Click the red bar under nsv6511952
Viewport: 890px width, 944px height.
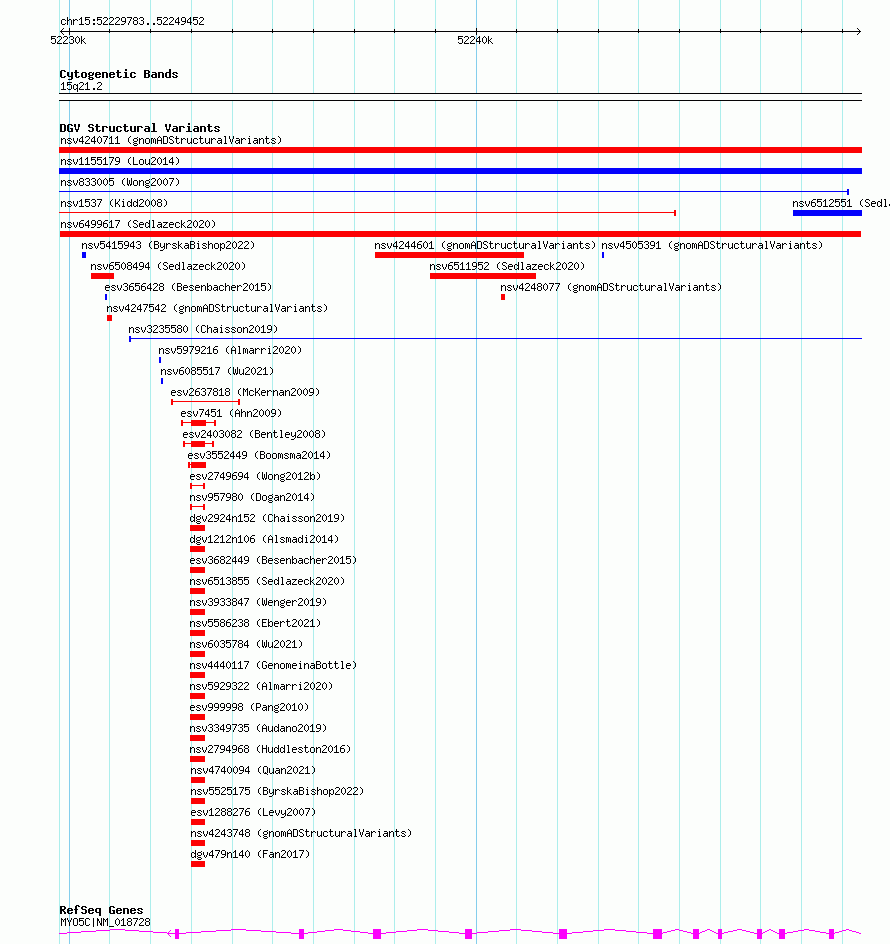click(483, 276)
